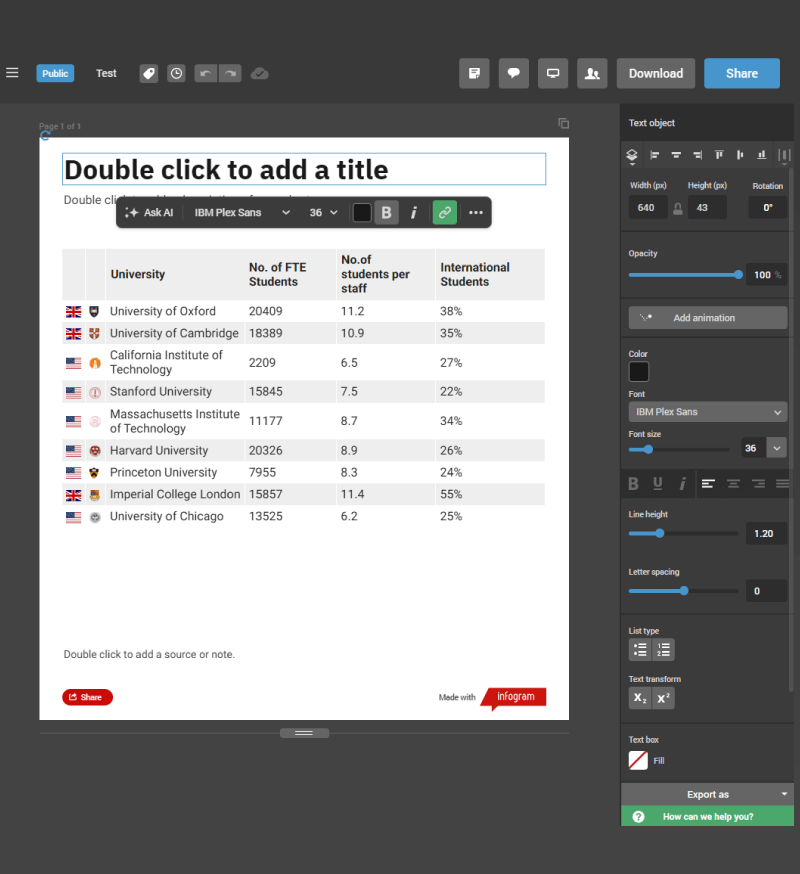Align object to bottom edge
This screenshot has height=874, width=800.
[x=762, y=155]
